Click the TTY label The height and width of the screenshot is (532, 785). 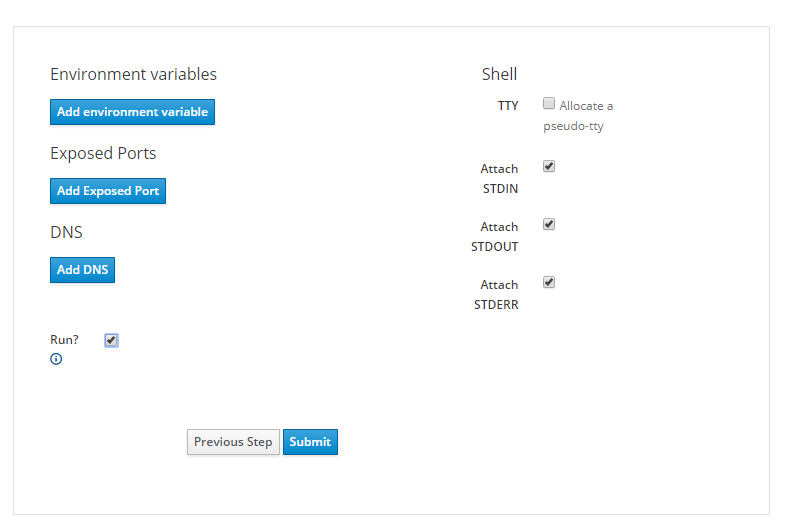[x=508, y=106]
